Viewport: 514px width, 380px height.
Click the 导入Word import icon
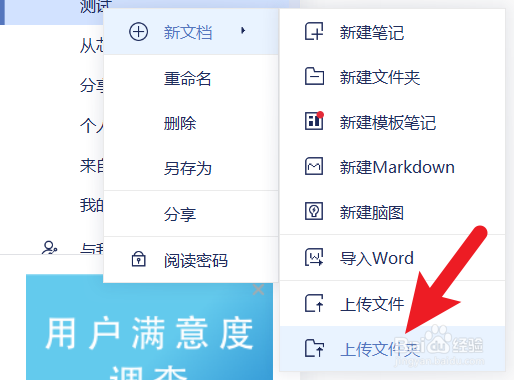click(x=314, y=257)
